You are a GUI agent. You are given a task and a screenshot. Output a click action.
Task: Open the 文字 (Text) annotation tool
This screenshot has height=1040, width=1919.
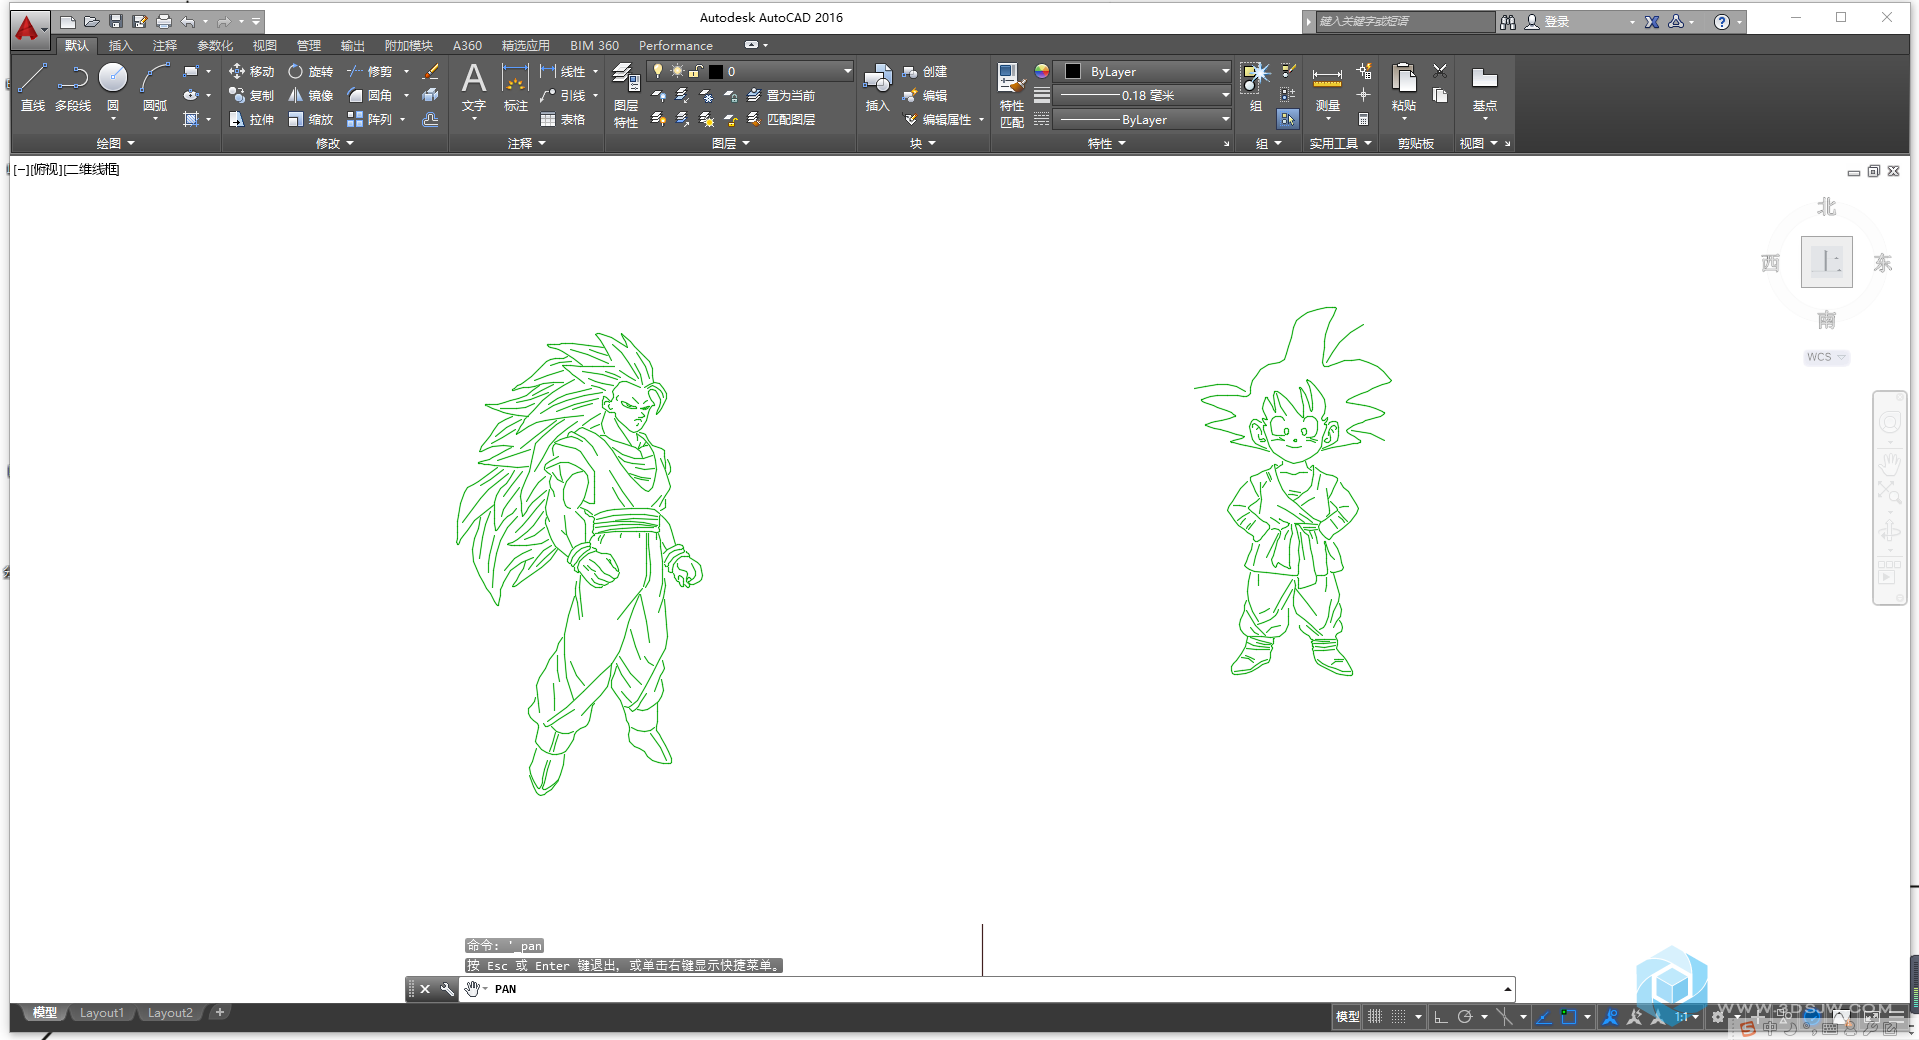click(x=474, y=88)
